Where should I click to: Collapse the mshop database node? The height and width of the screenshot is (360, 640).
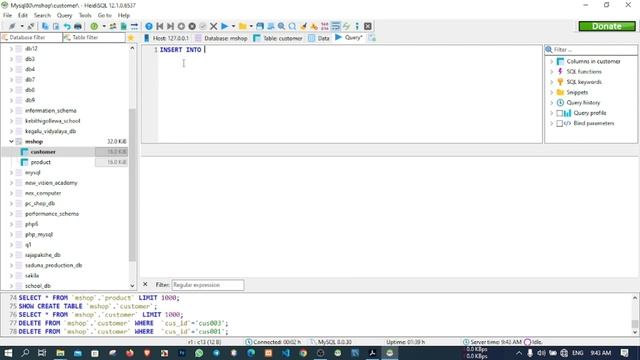pos(11,142)
